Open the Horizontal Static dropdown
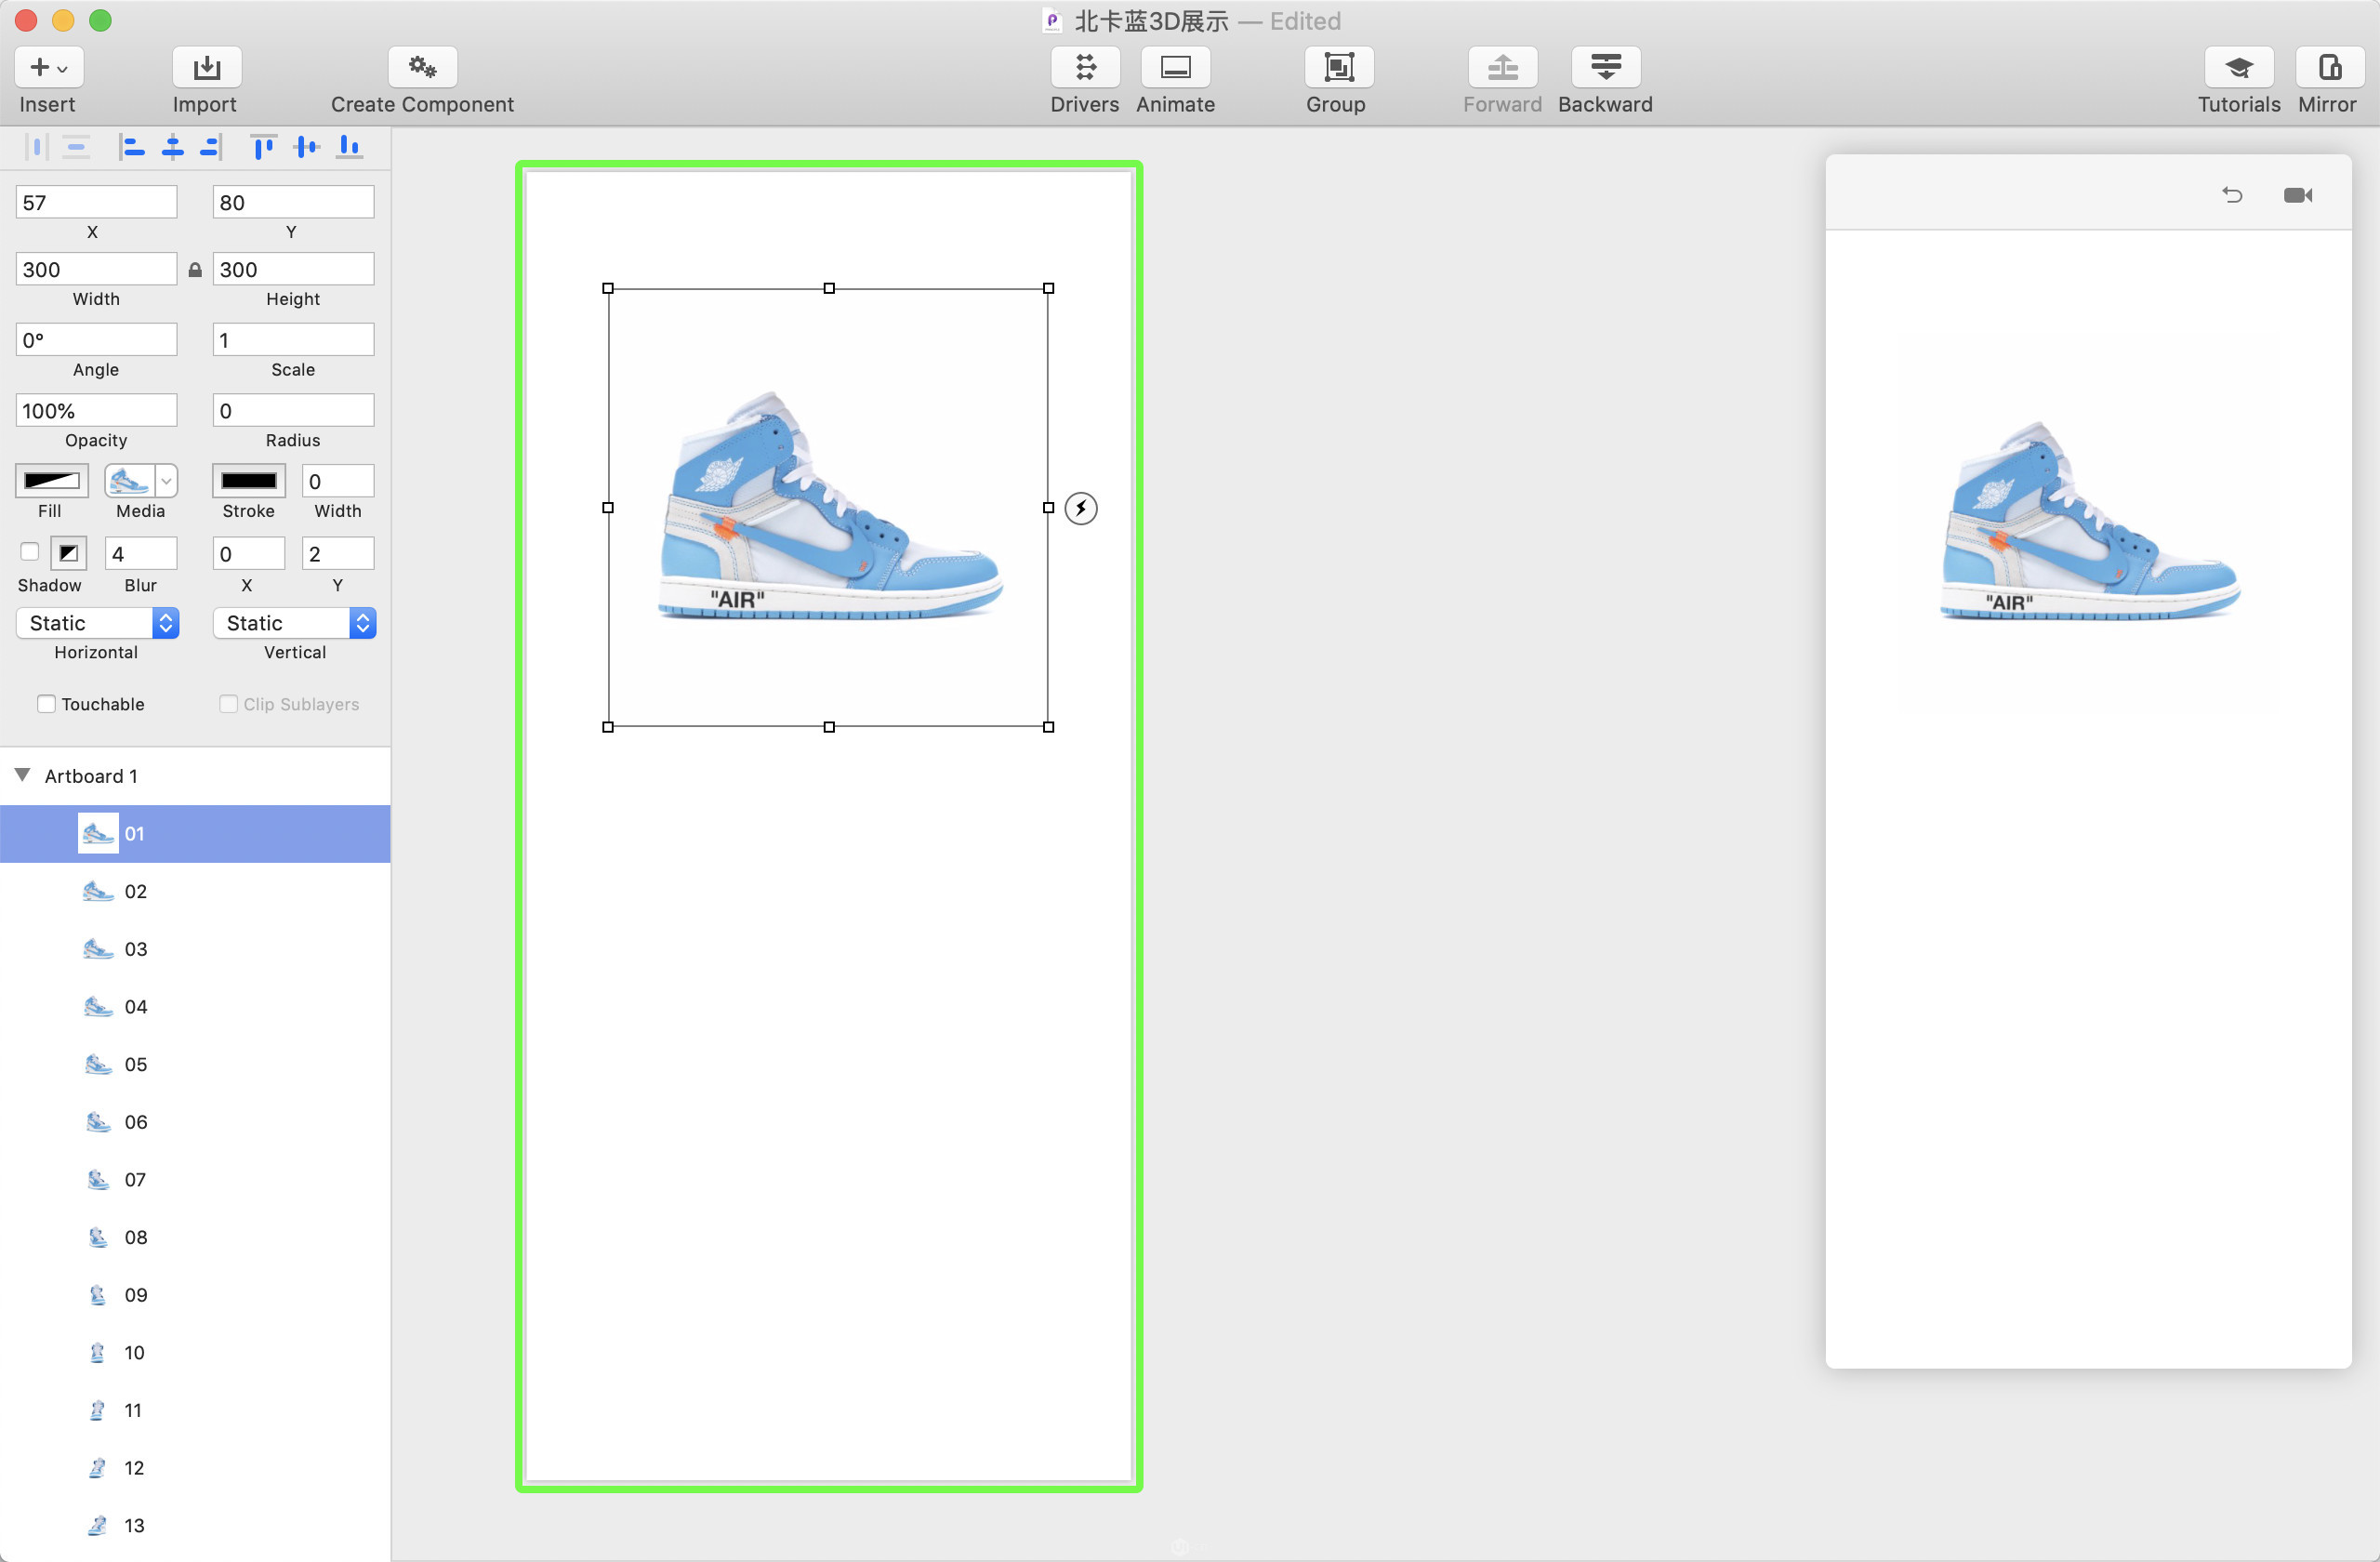 [x=97, y=623]
